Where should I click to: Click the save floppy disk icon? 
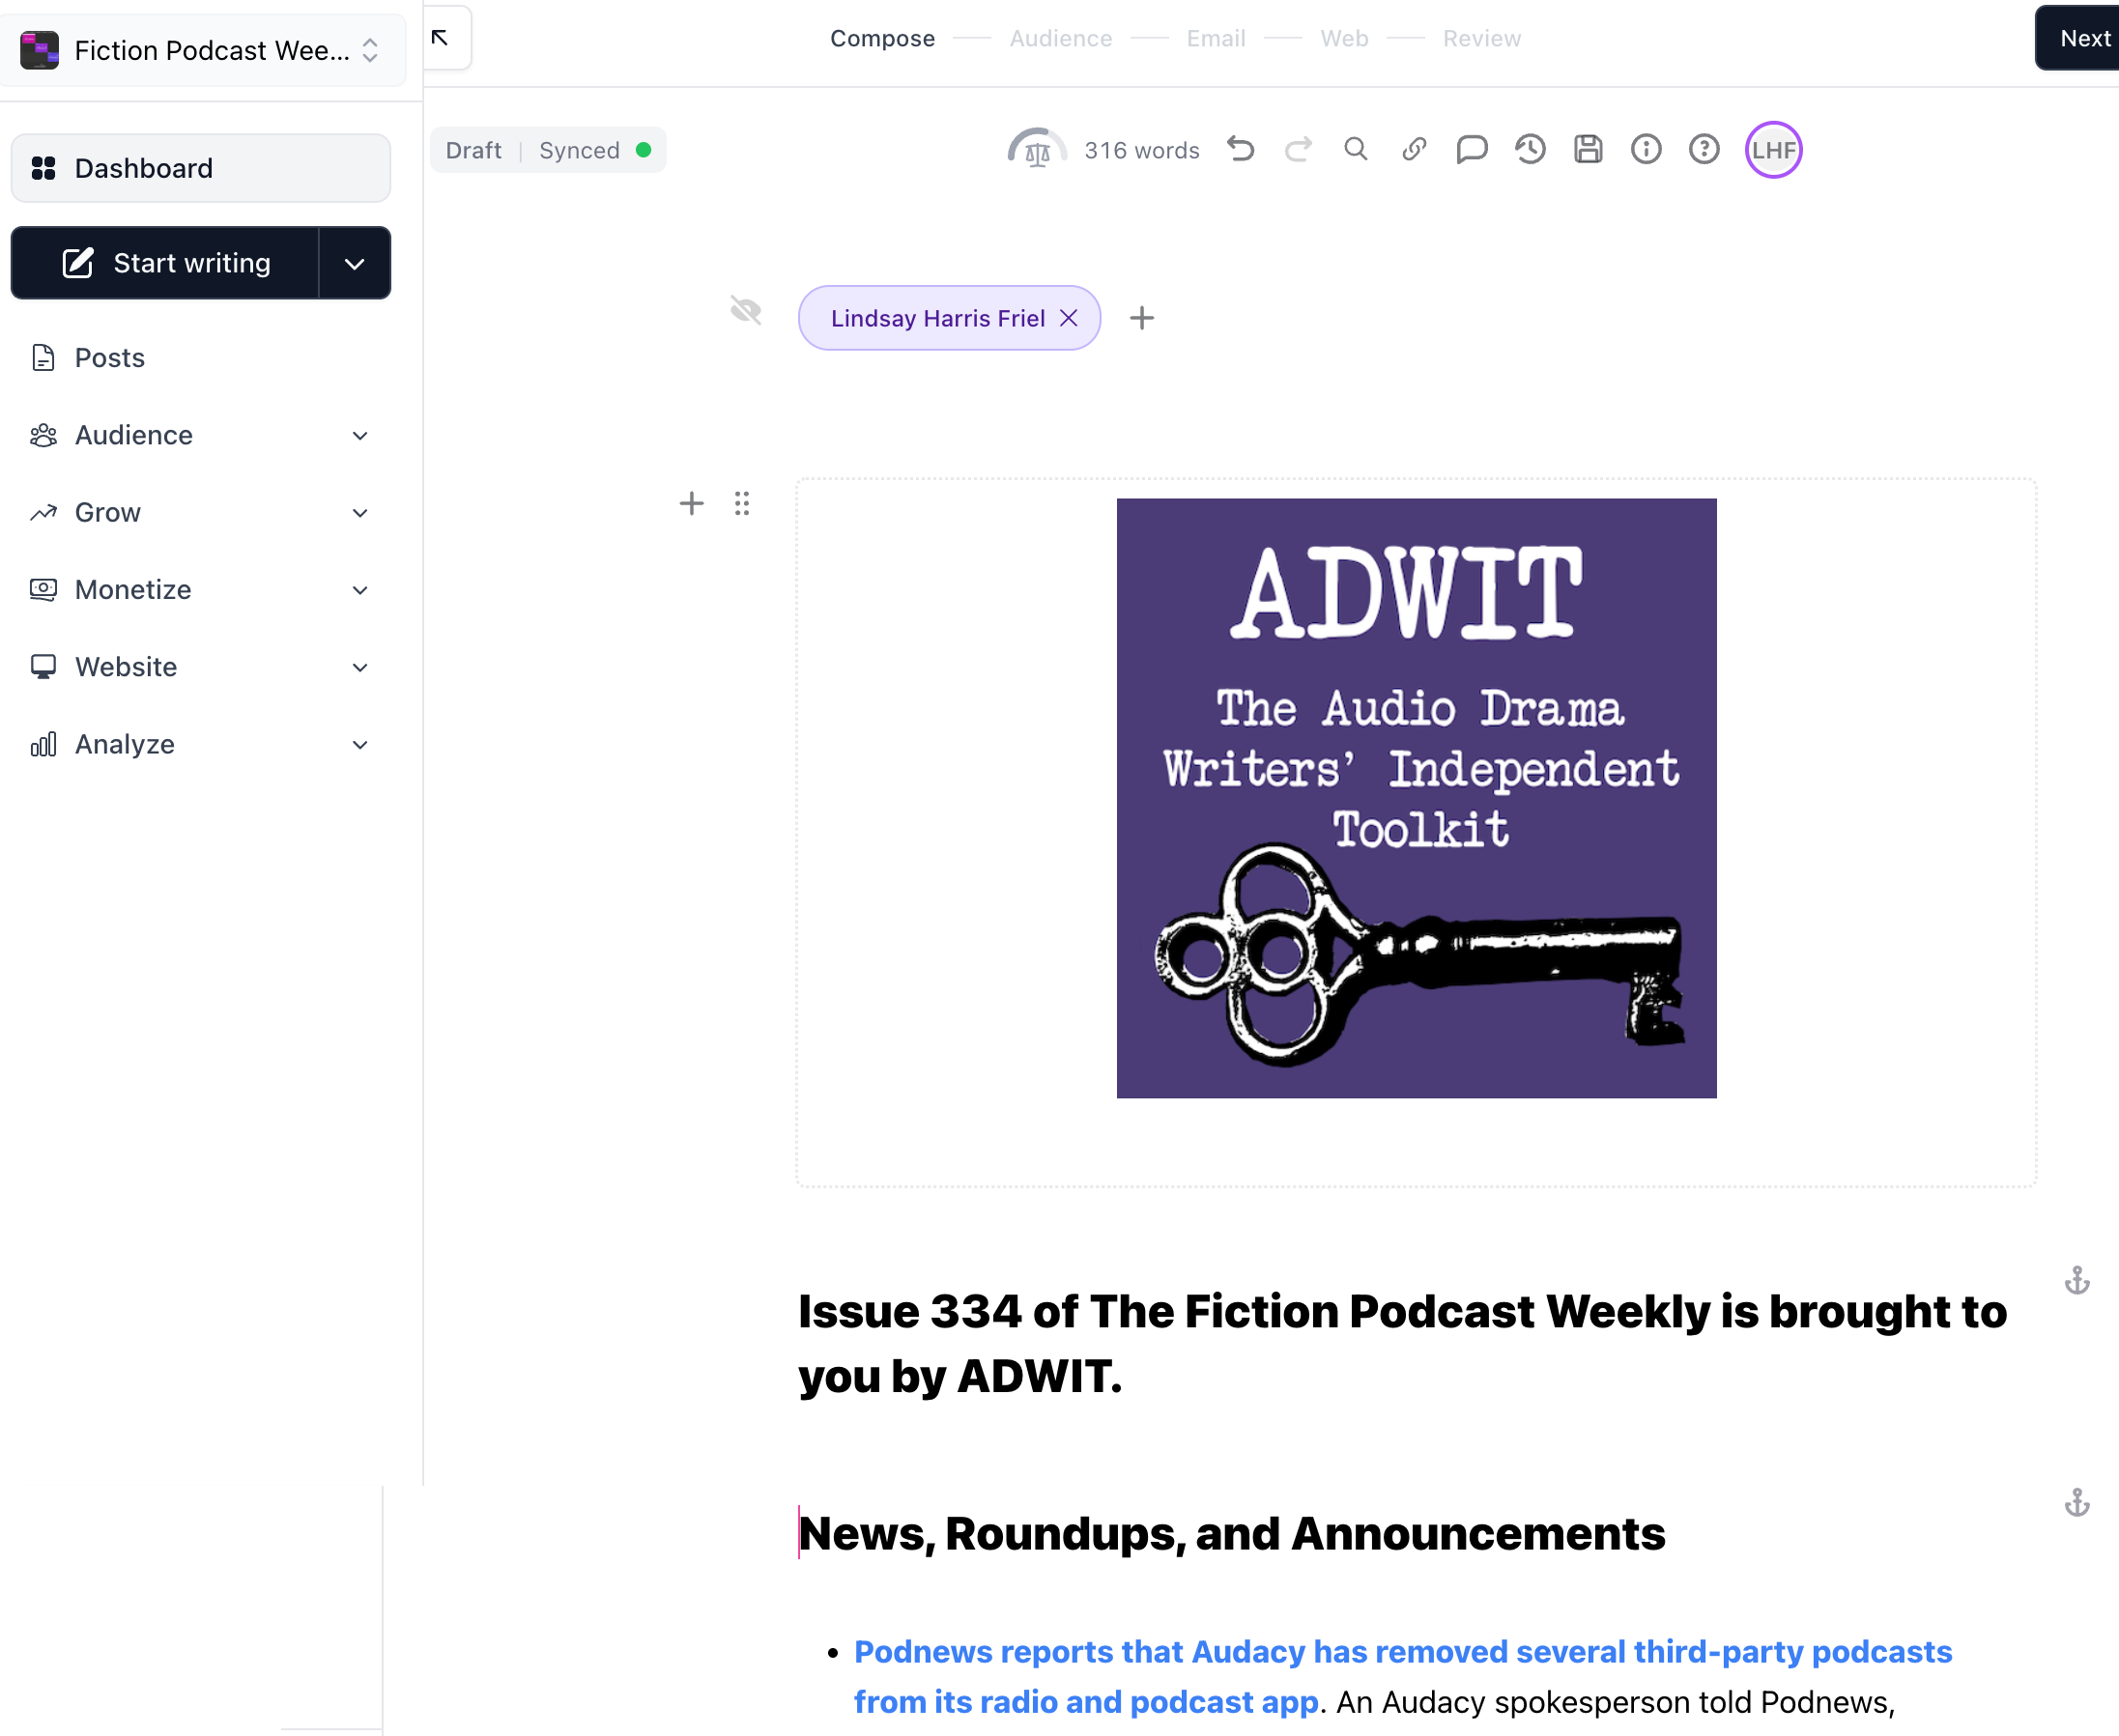pyautogui.click(x=1587, y=150)
